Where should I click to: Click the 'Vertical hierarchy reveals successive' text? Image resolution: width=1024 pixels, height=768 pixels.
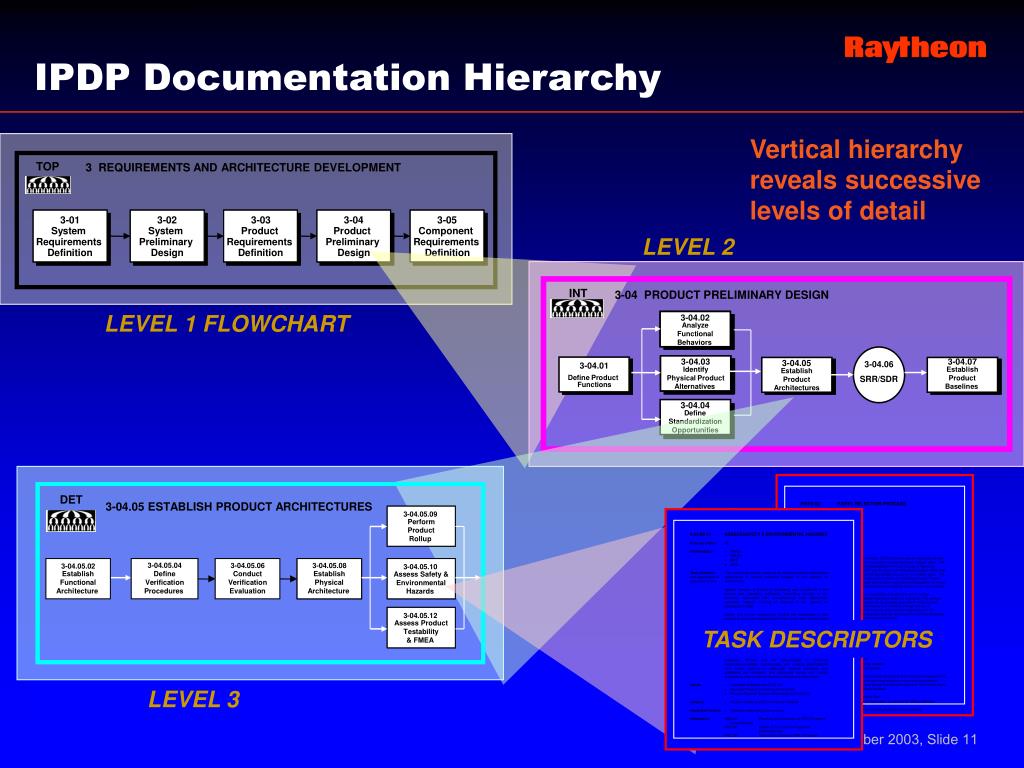click(x=865, y=165)
